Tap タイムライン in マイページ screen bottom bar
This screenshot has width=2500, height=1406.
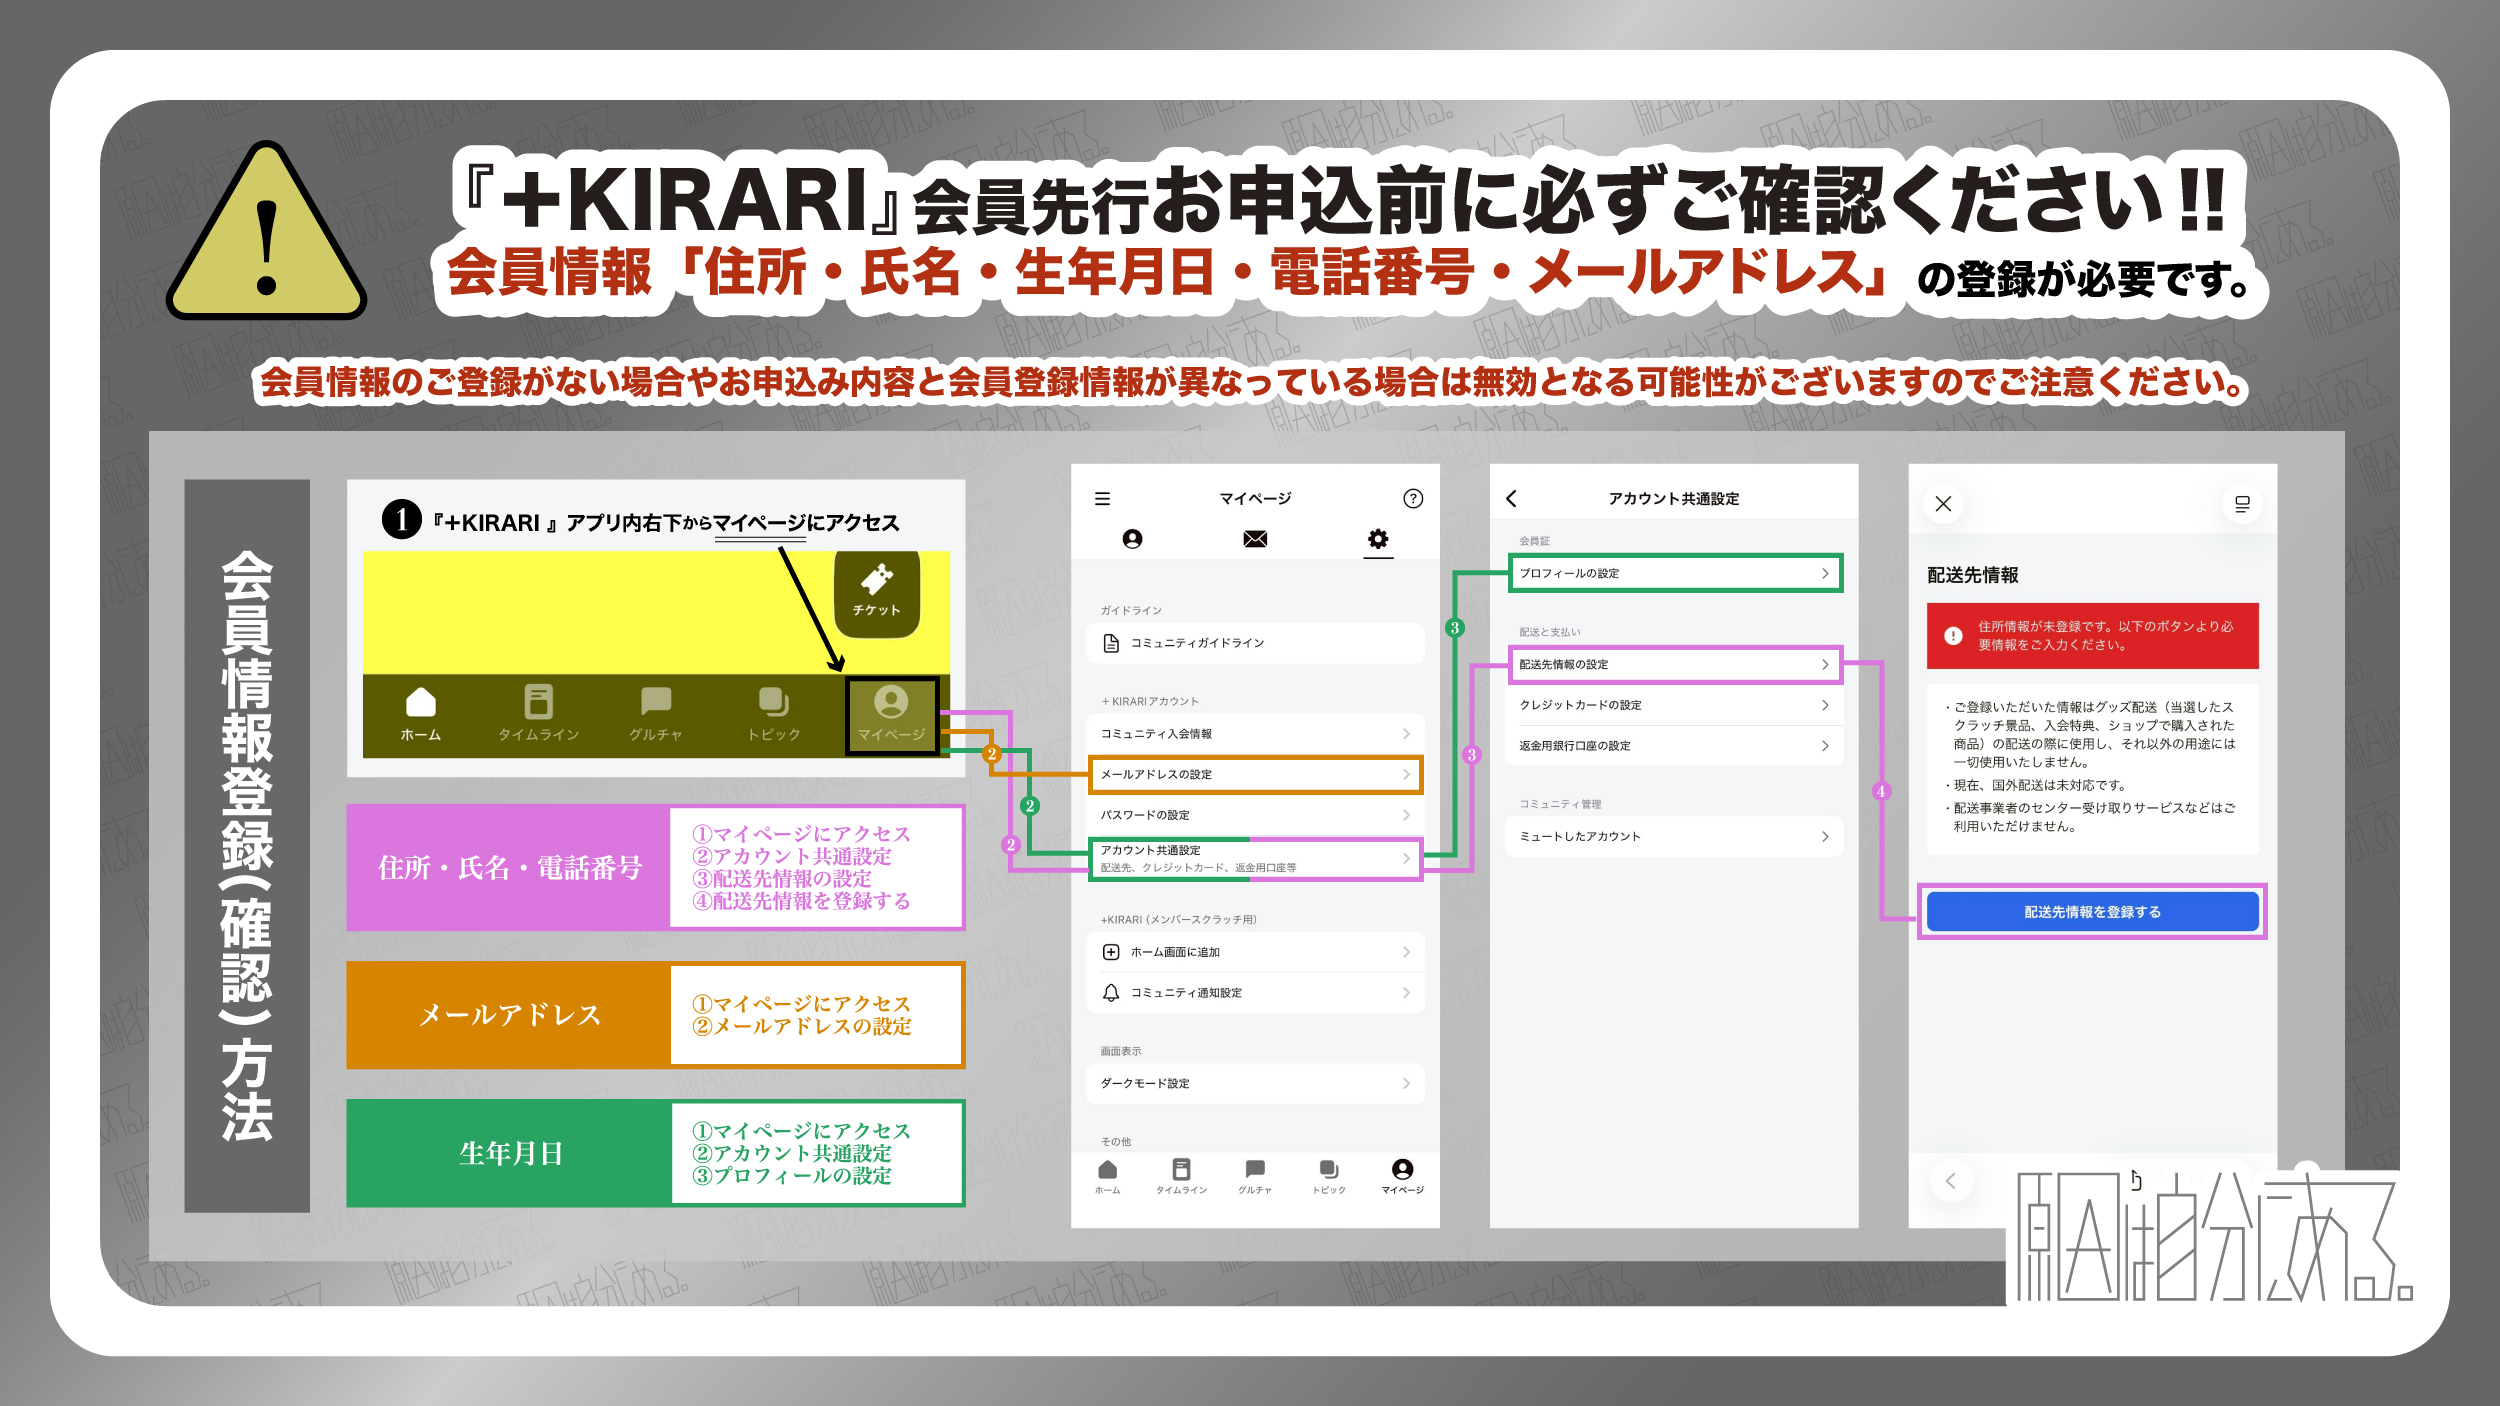1181,1177
